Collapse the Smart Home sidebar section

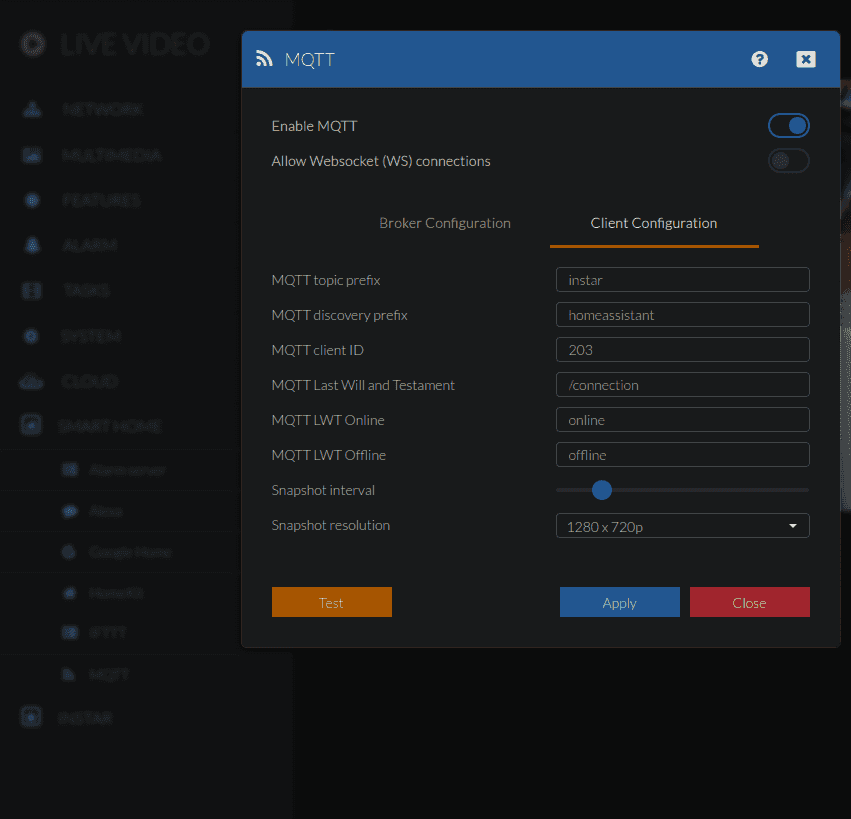(x=110, y=426)
